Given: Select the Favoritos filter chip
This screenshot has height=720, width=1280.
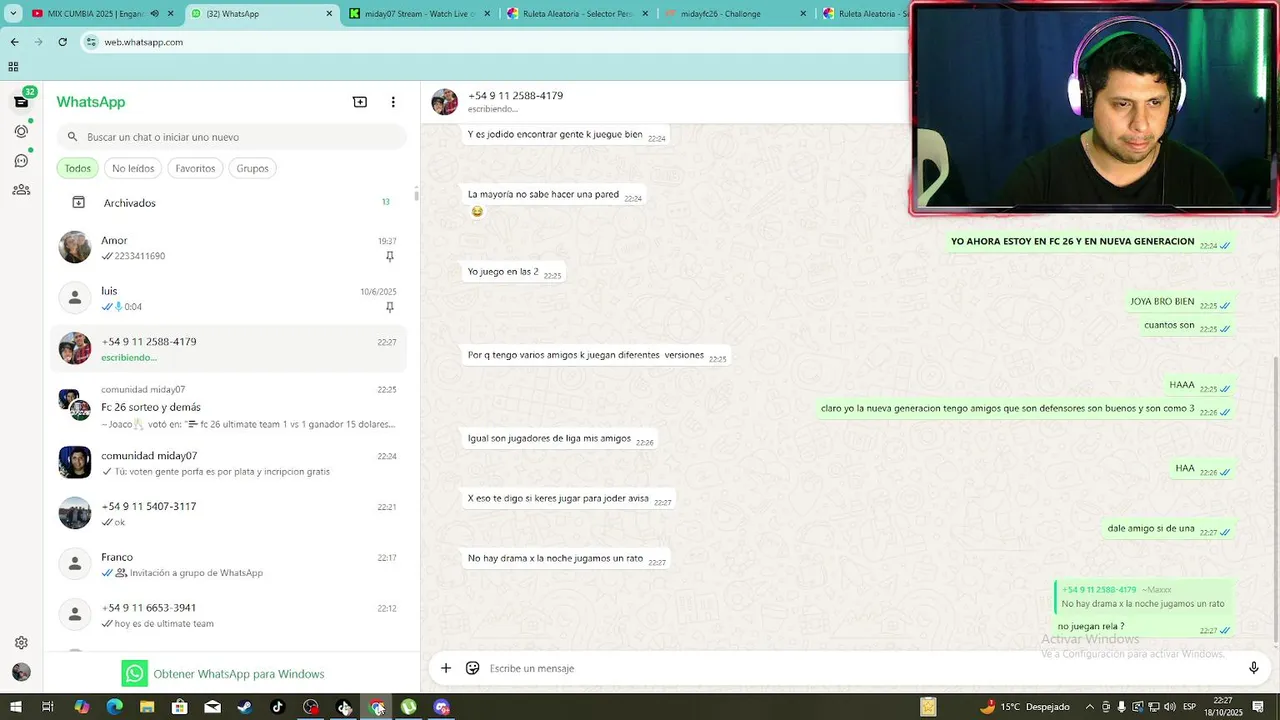Looking at the screenshot, I should (x=195, y=168).
